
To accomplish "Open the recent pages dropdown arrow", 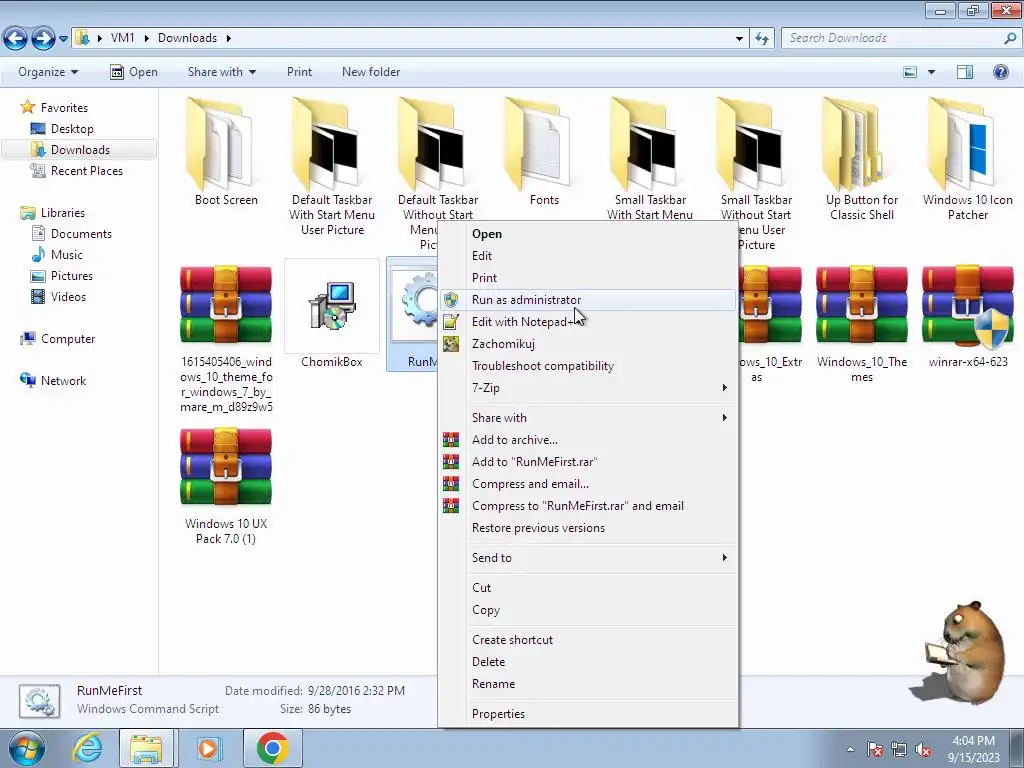I will 63,39.
